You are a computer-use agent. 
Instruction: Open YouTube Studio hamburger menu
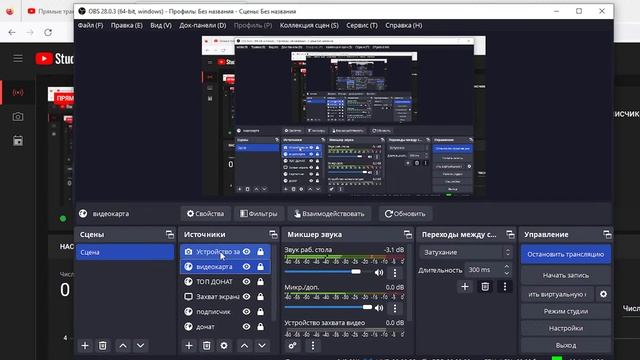[x=18, y=58]
